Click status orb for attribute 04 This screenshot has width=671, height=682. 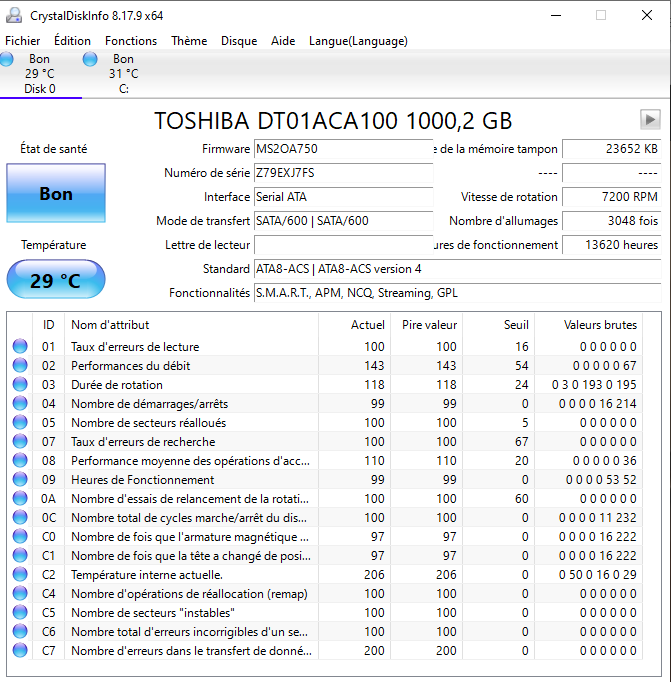pos(20,403)
